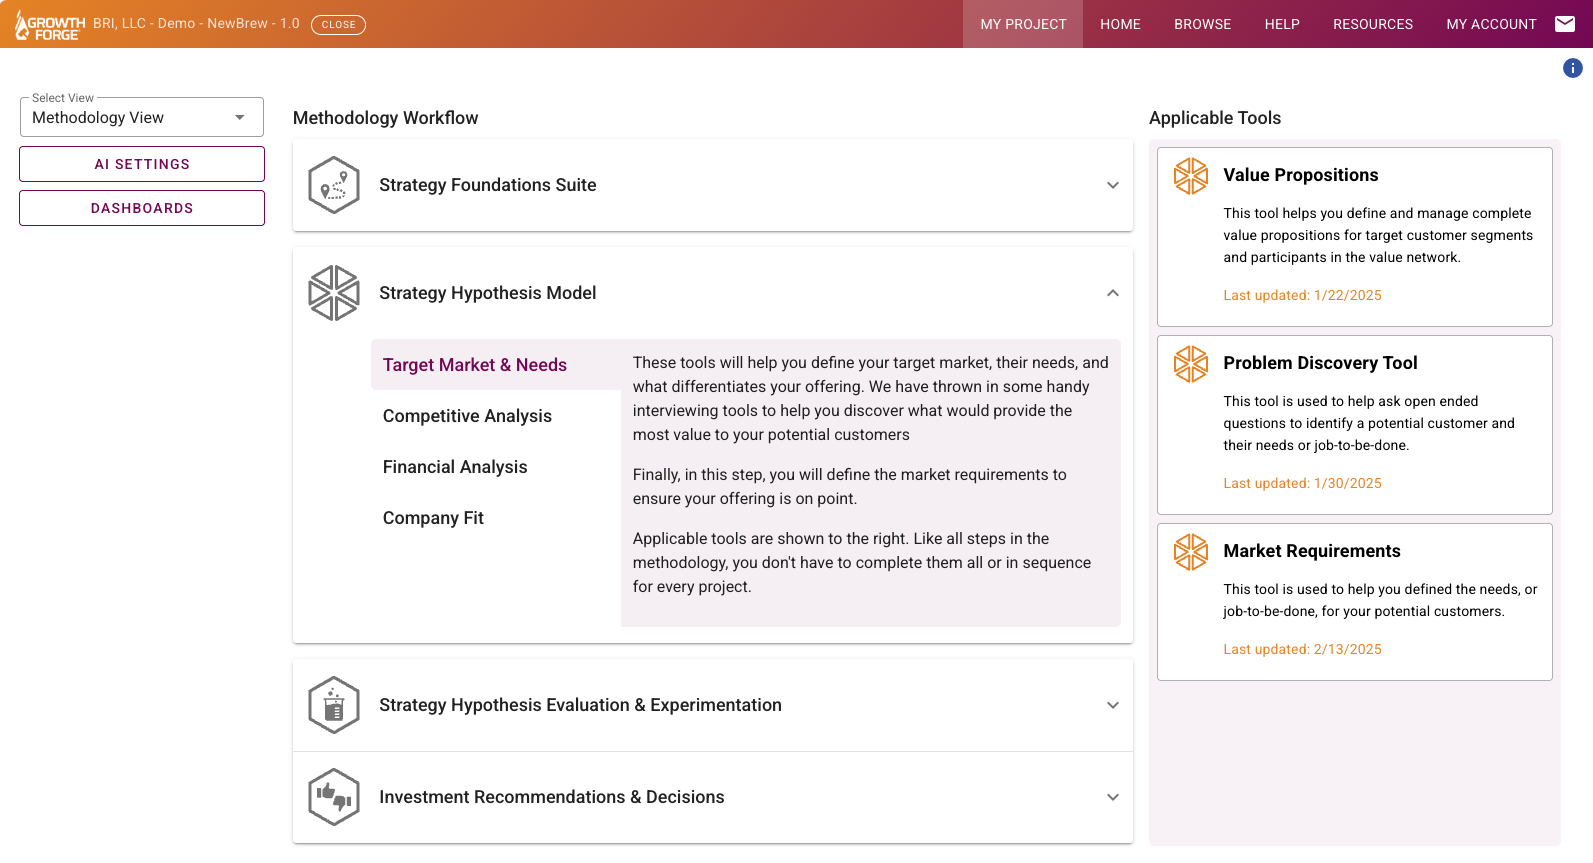The image size is (1593, 863).
Task: Open the Dashboards button
Action: (x=142, y=208)
